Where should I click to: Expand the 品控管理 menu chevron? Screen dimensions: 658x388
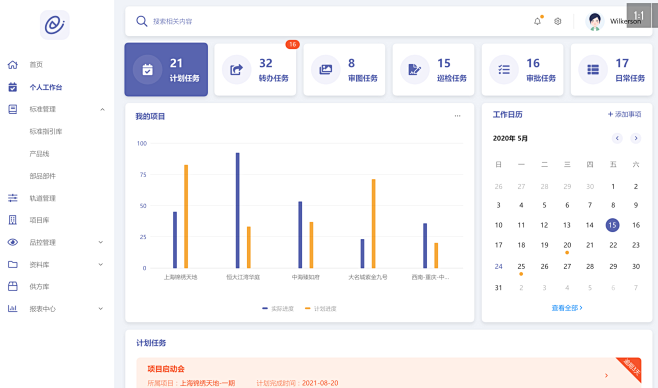pos(101,242)
